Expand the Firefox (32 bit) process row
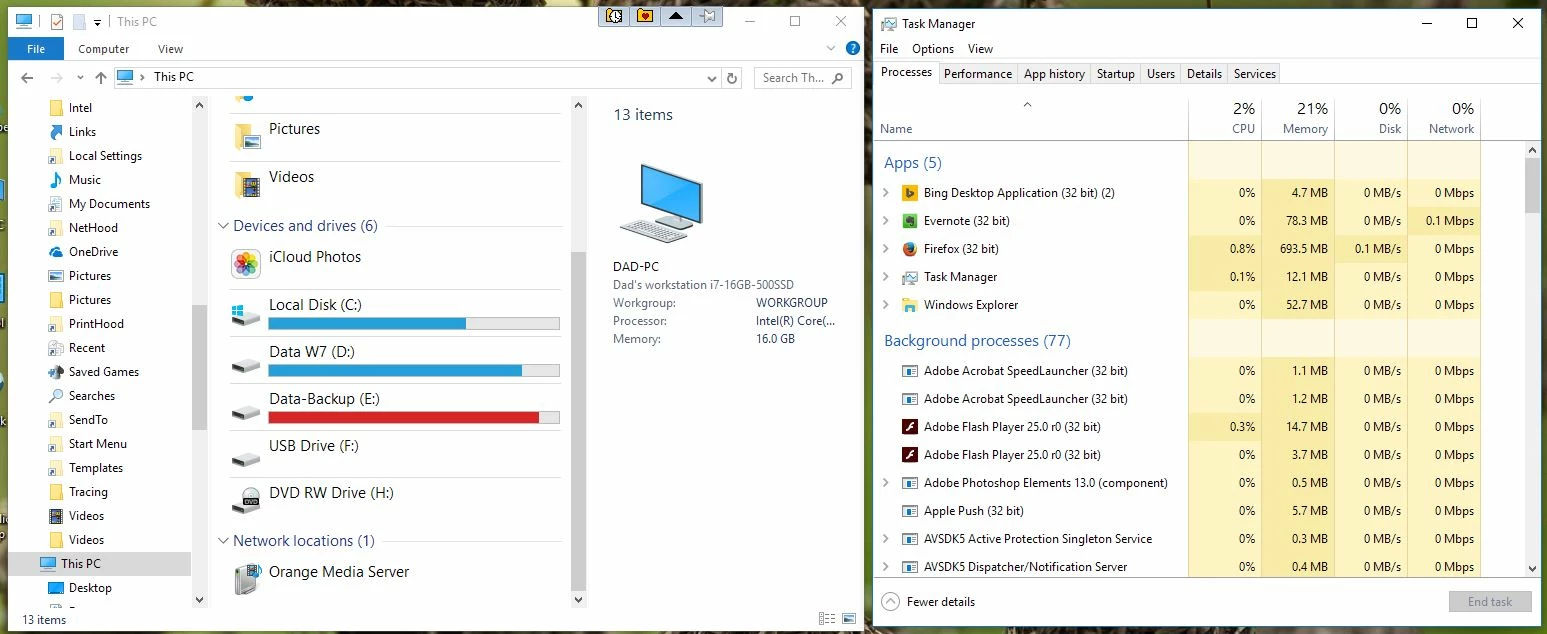 click(886, 249)
